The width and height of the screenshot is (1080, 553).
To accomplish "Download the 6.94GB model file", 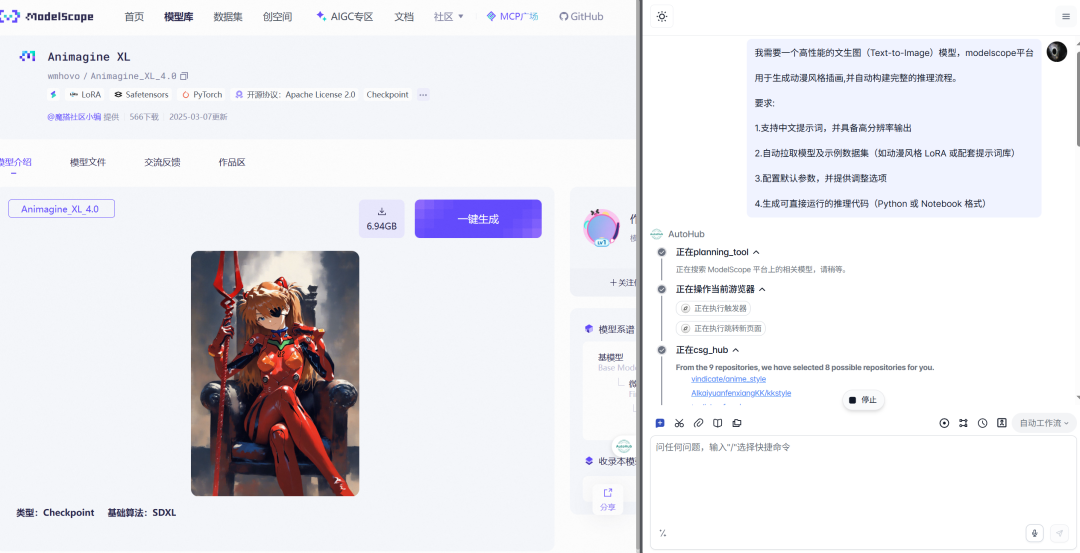I will [382, 218].
